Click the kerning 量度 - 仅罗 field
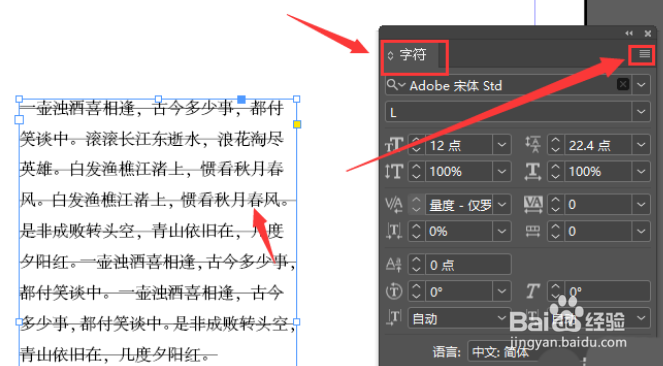 [x=458, y=205]
